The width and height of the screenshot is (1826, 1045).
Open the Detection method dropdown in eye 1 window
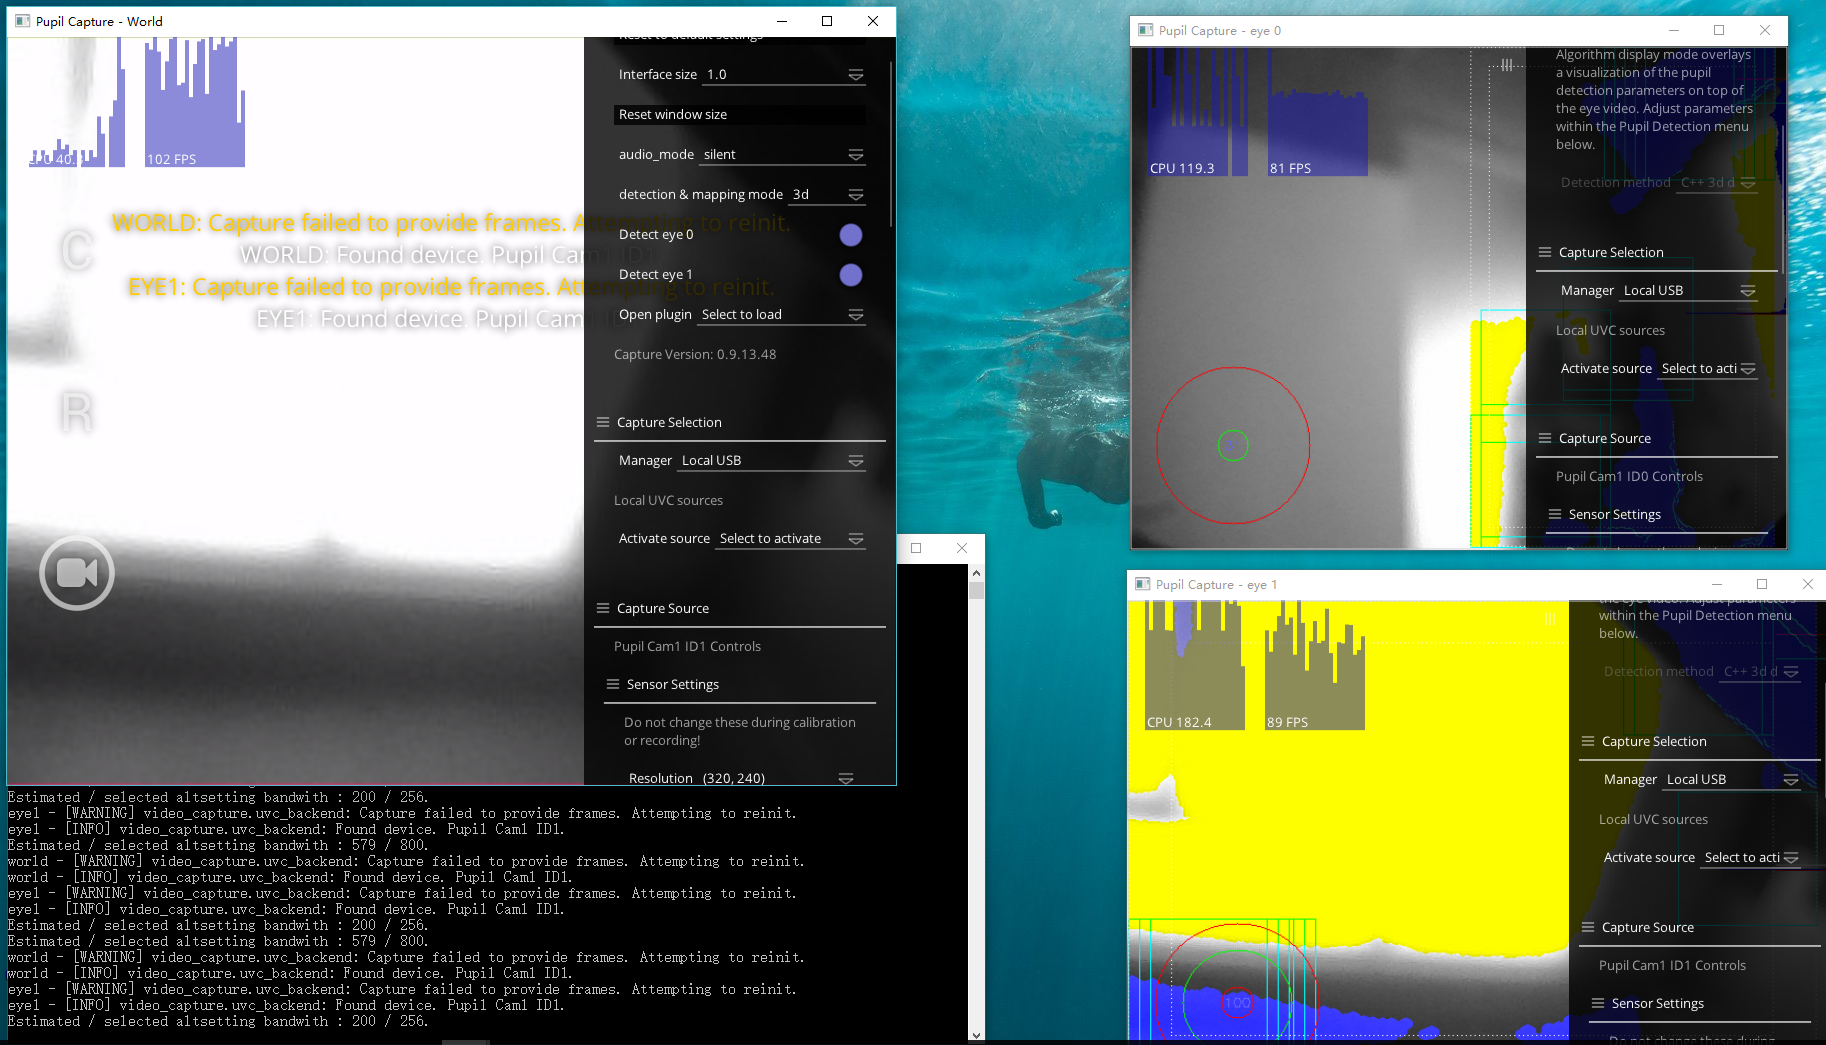pyautogui.click(x=1760, y=672)
